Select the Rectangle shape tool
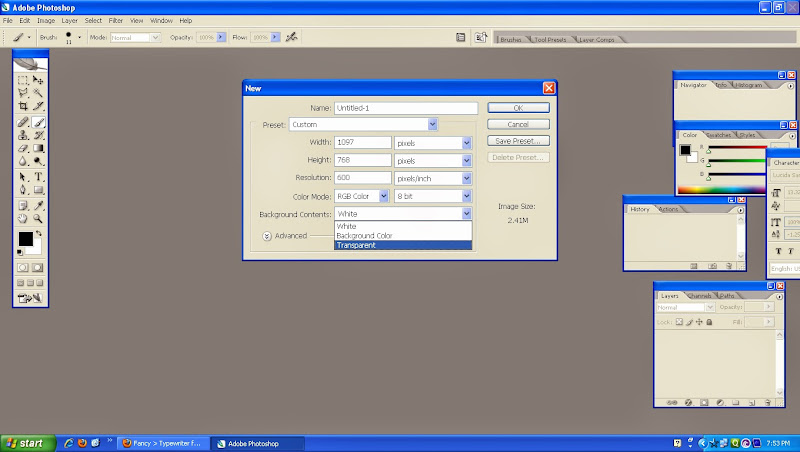 tap(38, 190)
